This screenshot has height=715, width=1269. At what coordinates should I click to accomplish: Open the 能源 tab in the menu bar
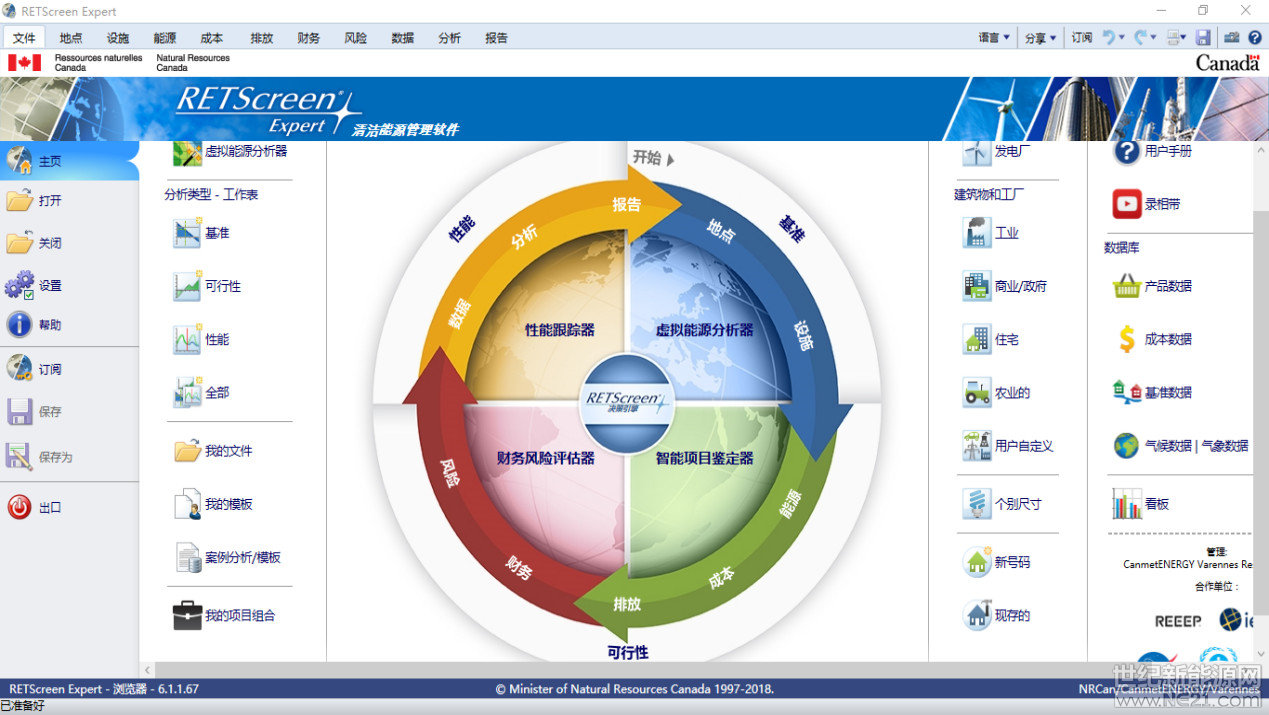click(165, 38)
